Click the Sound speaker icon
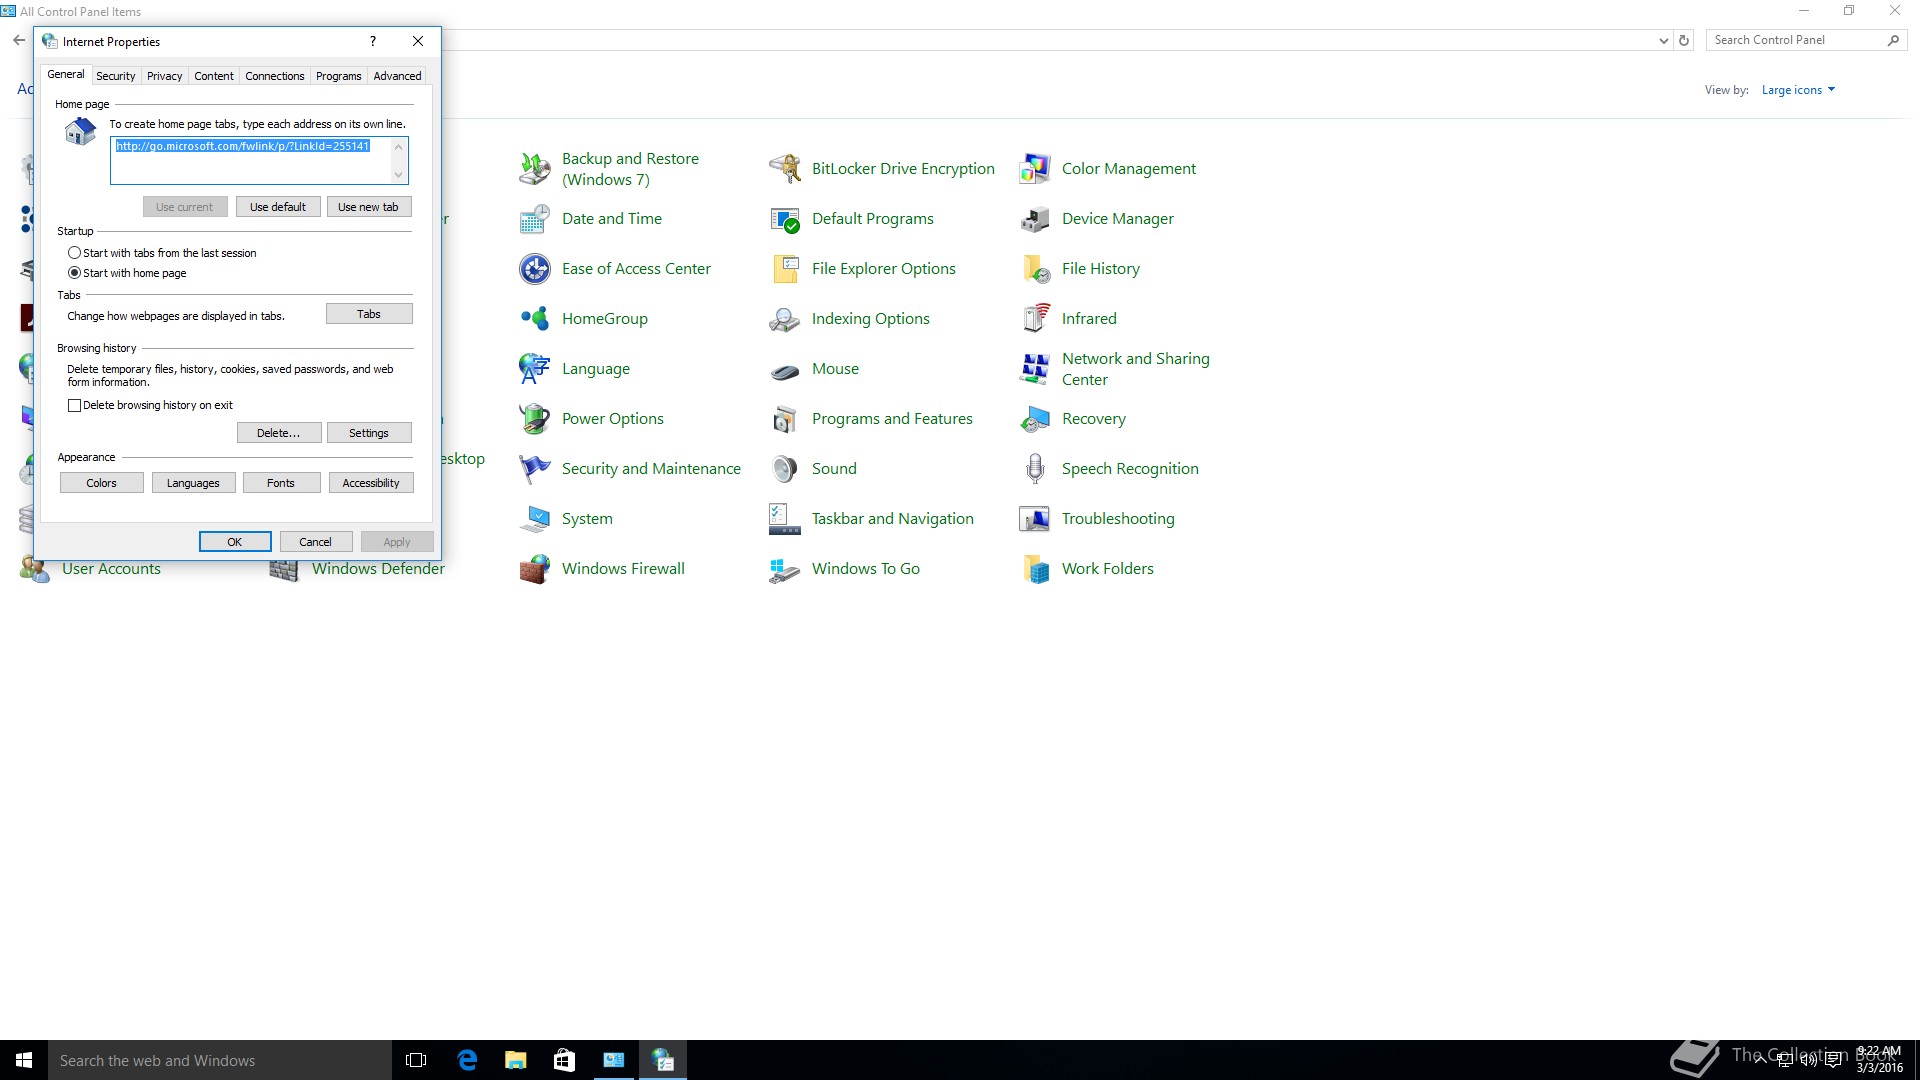Screen dimensions: 1920x1080 click(785, 469)
